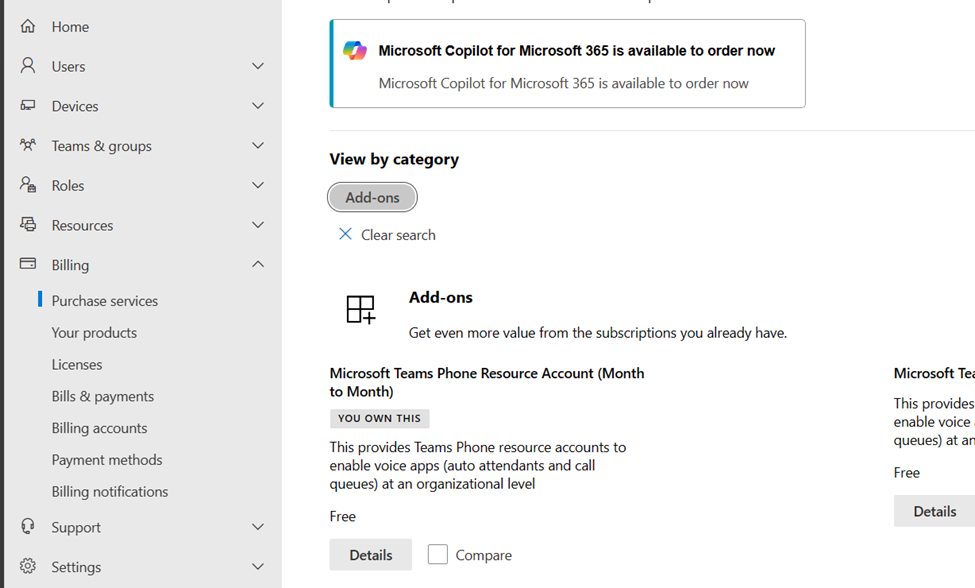Viewport: 975px width, 588px height.
Task: Click the Settings nav label
Action: point(76,567)
